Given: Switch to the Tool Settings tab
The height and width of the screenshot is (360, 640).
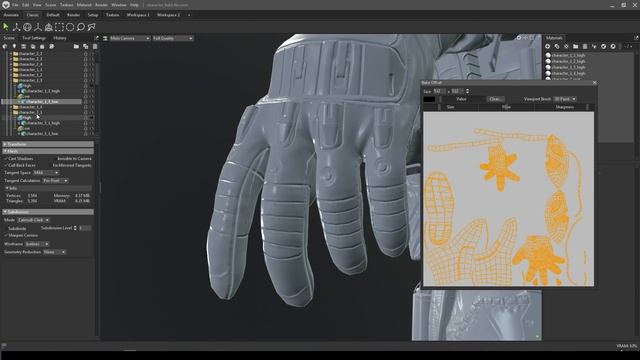Looking at the screenshot, I should point(34,38).
